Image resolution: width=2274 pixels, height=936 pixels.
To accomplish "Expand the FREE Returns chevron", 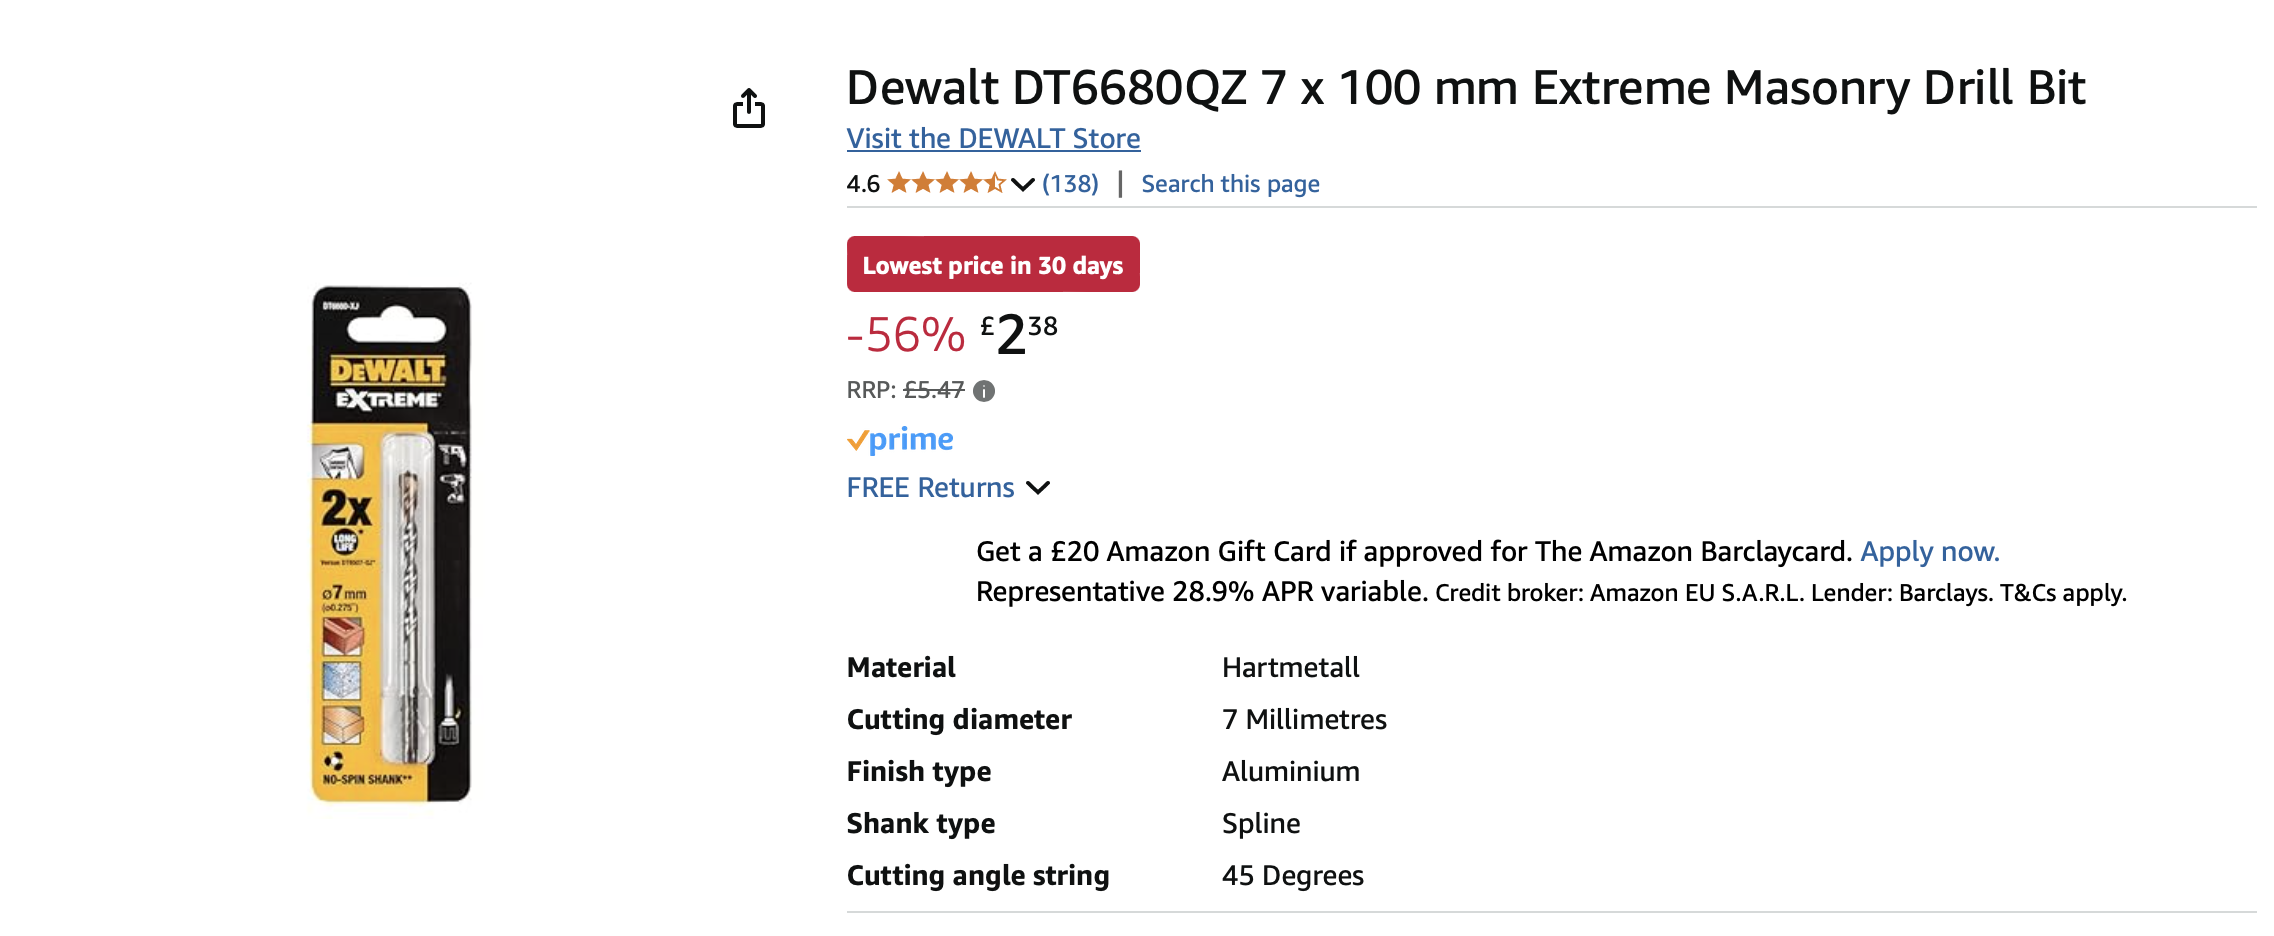I will [1038, 488].
